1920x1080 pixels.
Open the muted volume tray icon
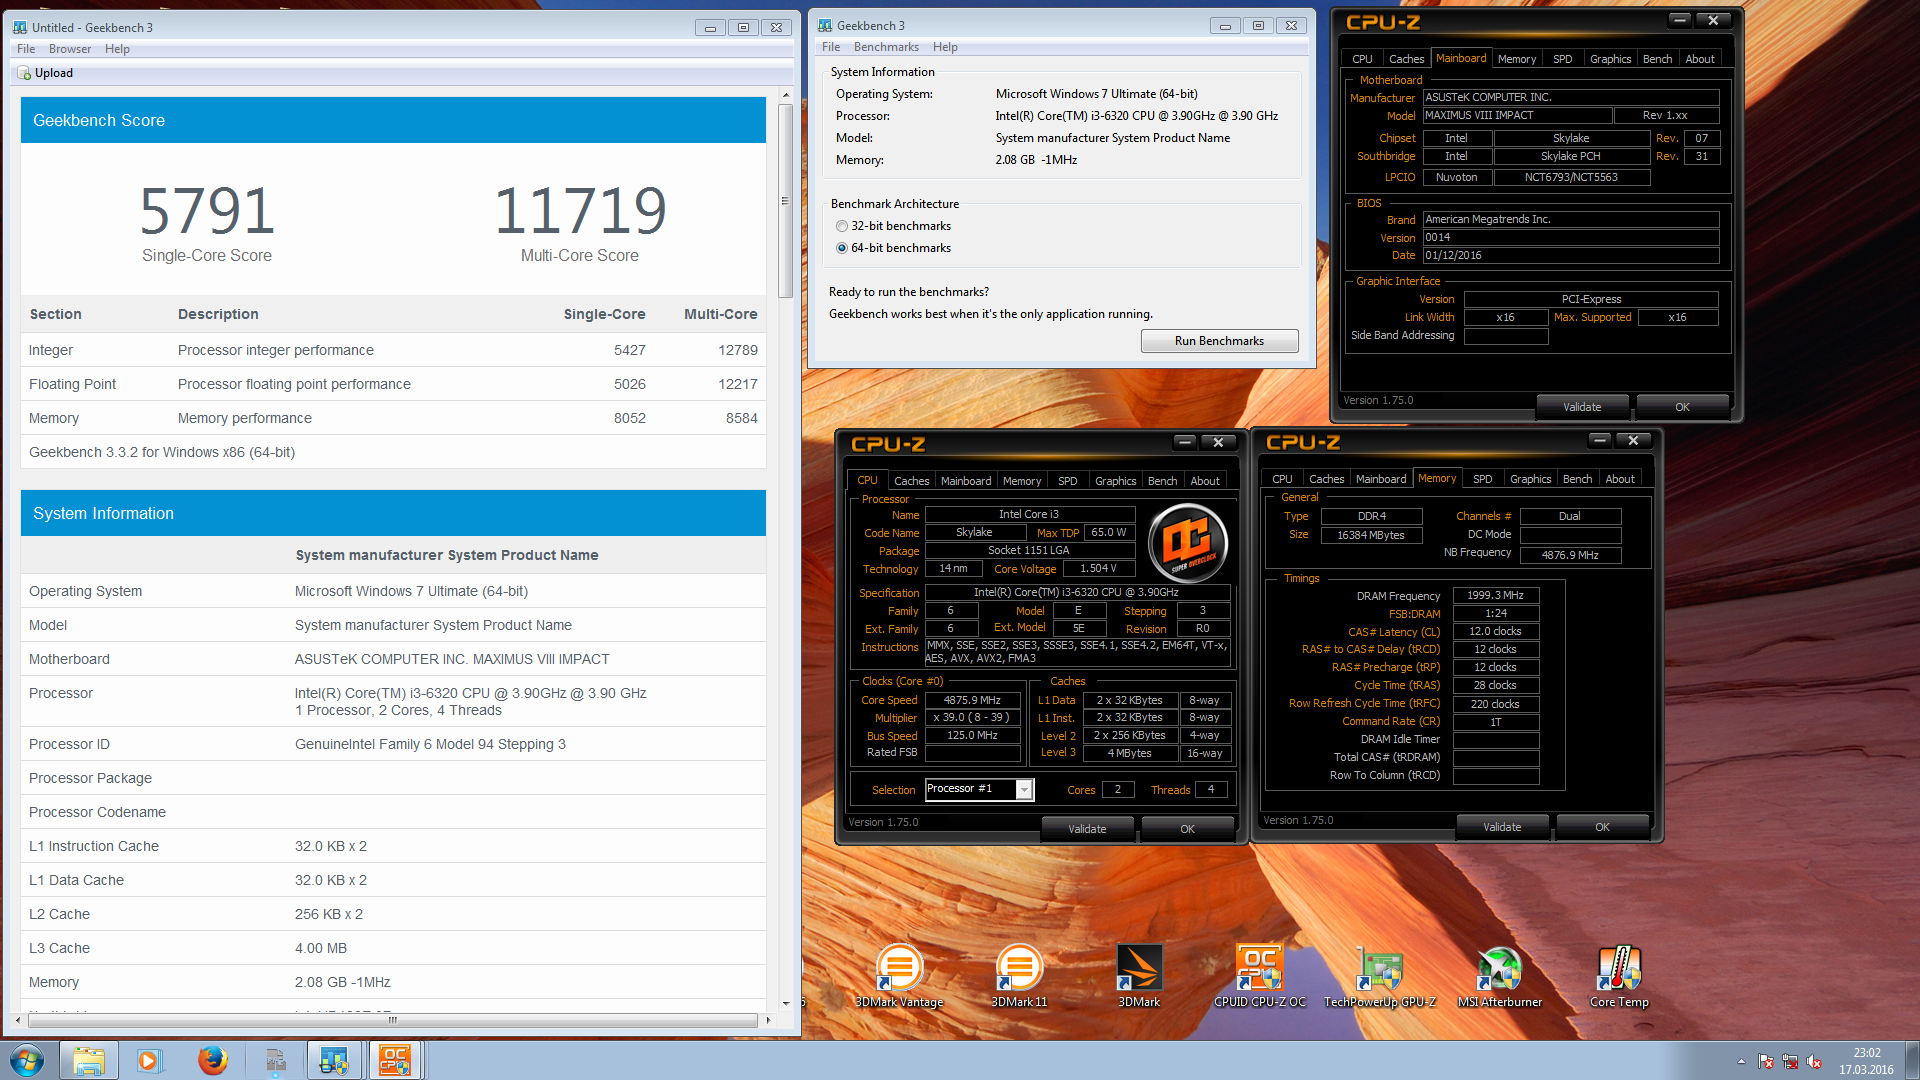1814,1061
